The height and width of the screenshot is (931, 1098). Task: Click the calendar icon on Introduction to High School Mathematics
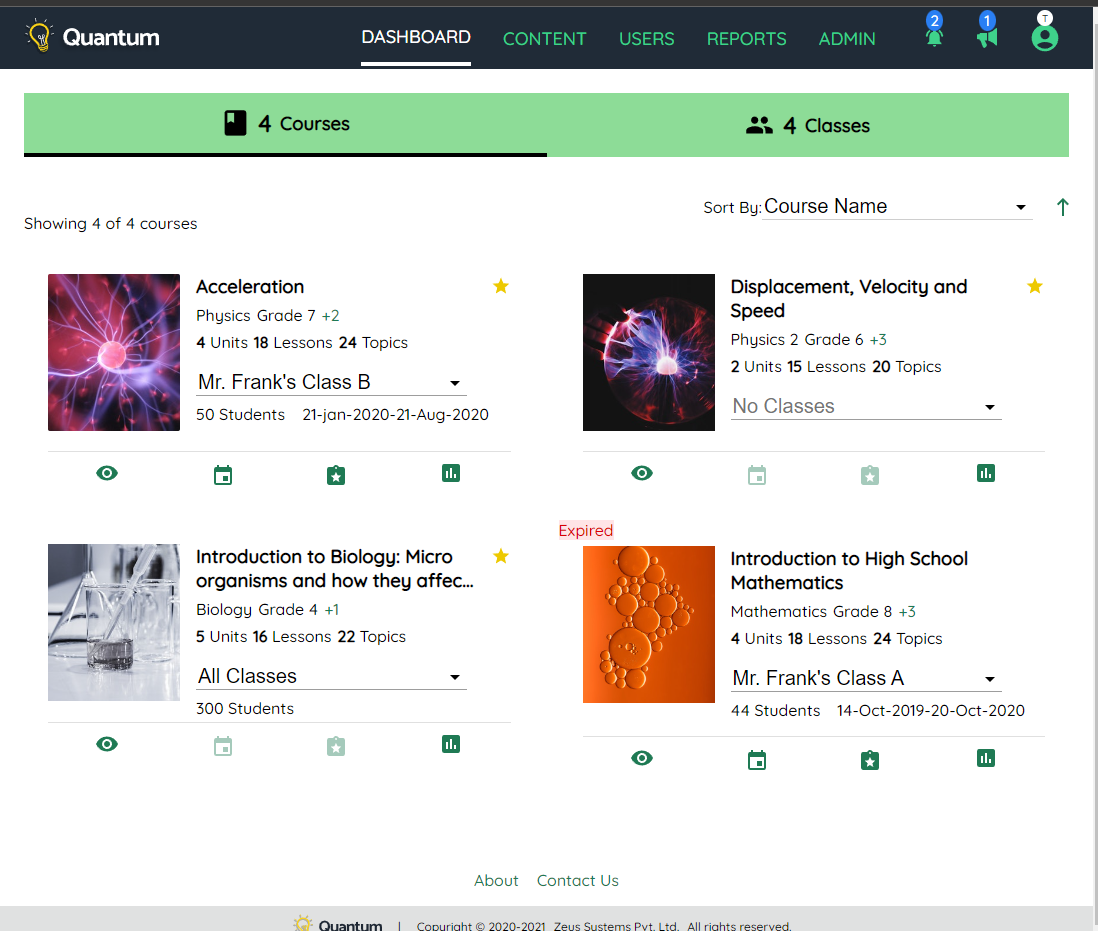[x=756, y=759]
